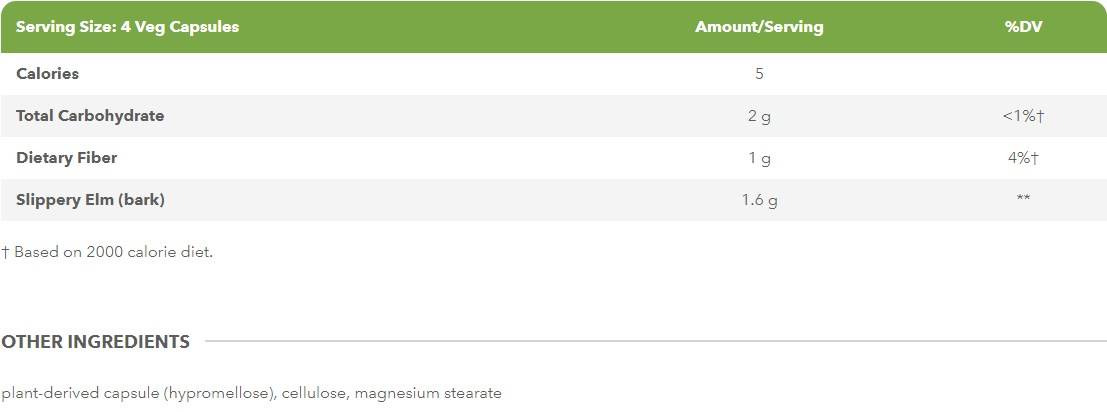Click the 2000 calorie diet footnote
Screen dimensions: 1107x412
point(107,252)
